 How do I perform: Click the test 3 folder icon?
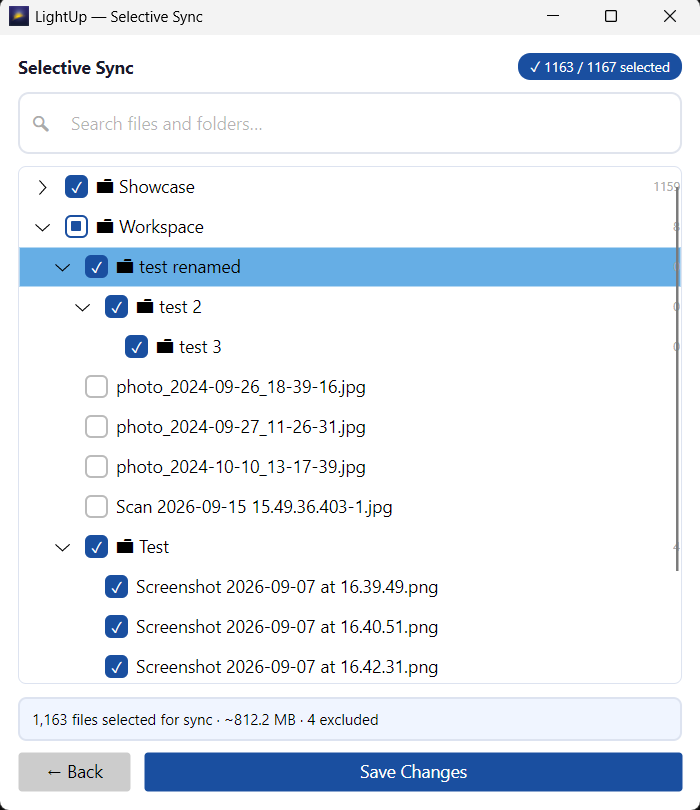point(165,346)
